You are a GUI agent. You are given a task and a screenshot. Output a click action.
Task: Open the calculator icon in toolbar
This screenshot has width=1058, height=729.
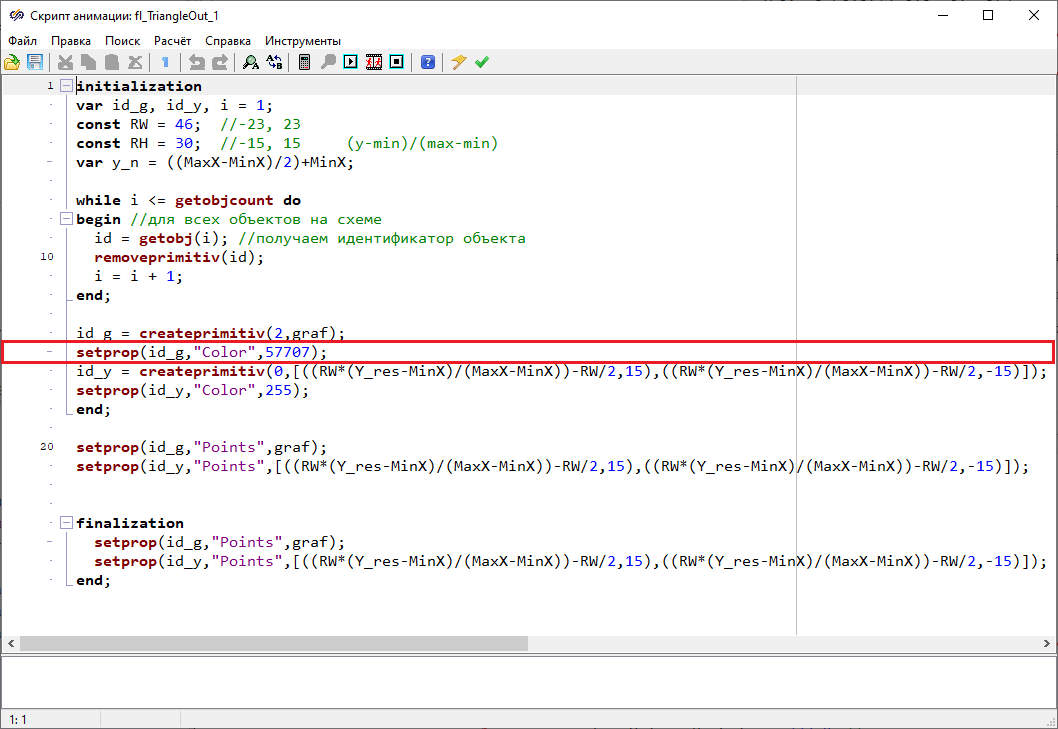pyautogui.click(x=304, y=62)
